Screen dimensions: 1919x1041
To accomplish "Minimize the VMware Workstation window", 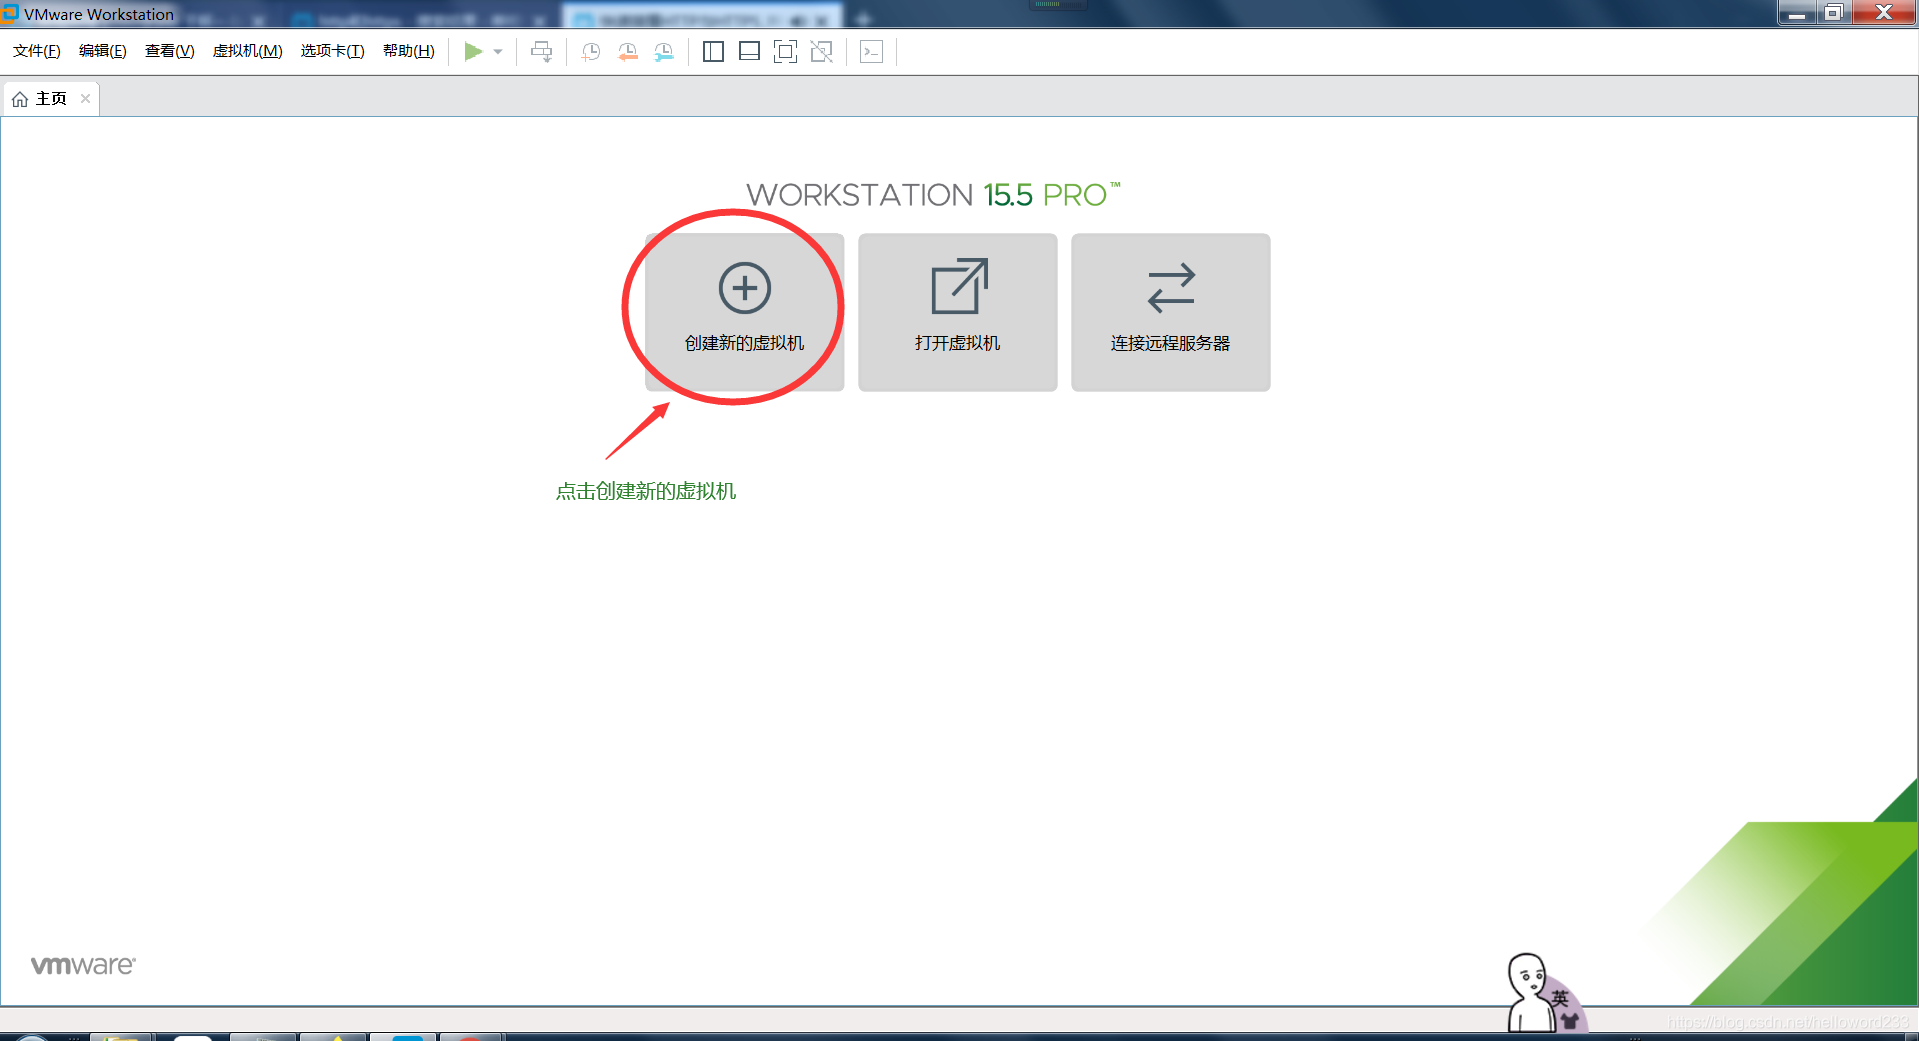I will (1797, 13).
